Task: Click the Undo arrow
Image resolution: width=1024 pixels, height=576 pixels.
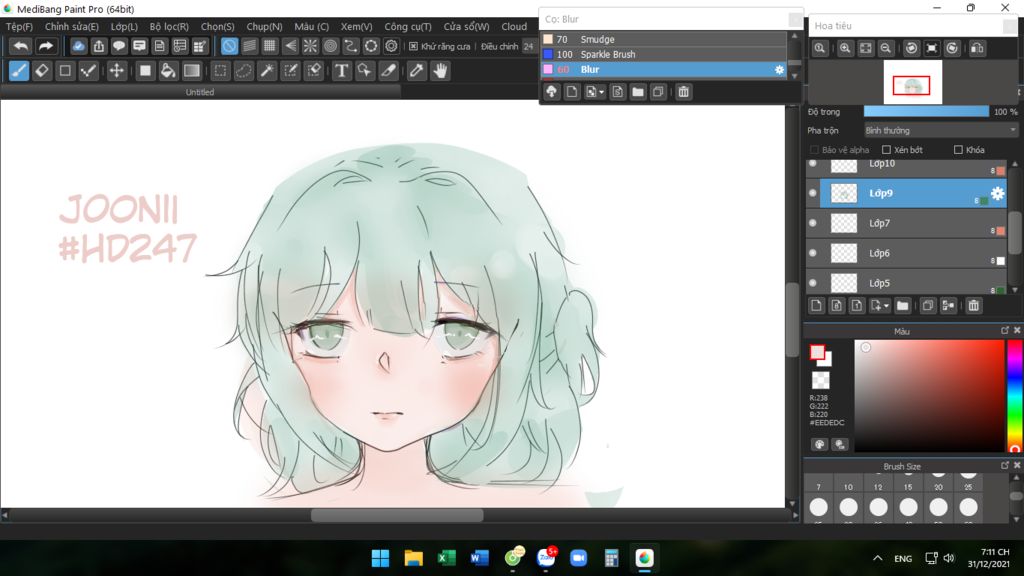Action: coord(21,46)
